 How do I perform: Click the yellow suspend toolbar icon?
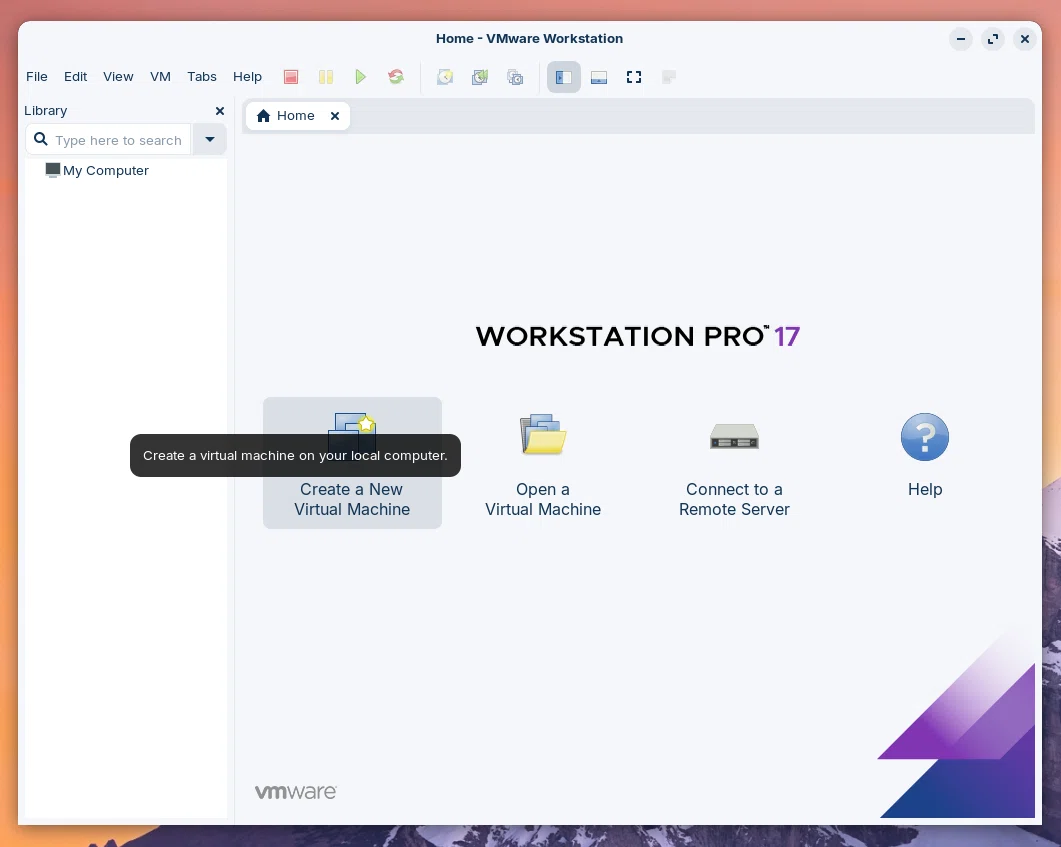click(x=326, y=77)
